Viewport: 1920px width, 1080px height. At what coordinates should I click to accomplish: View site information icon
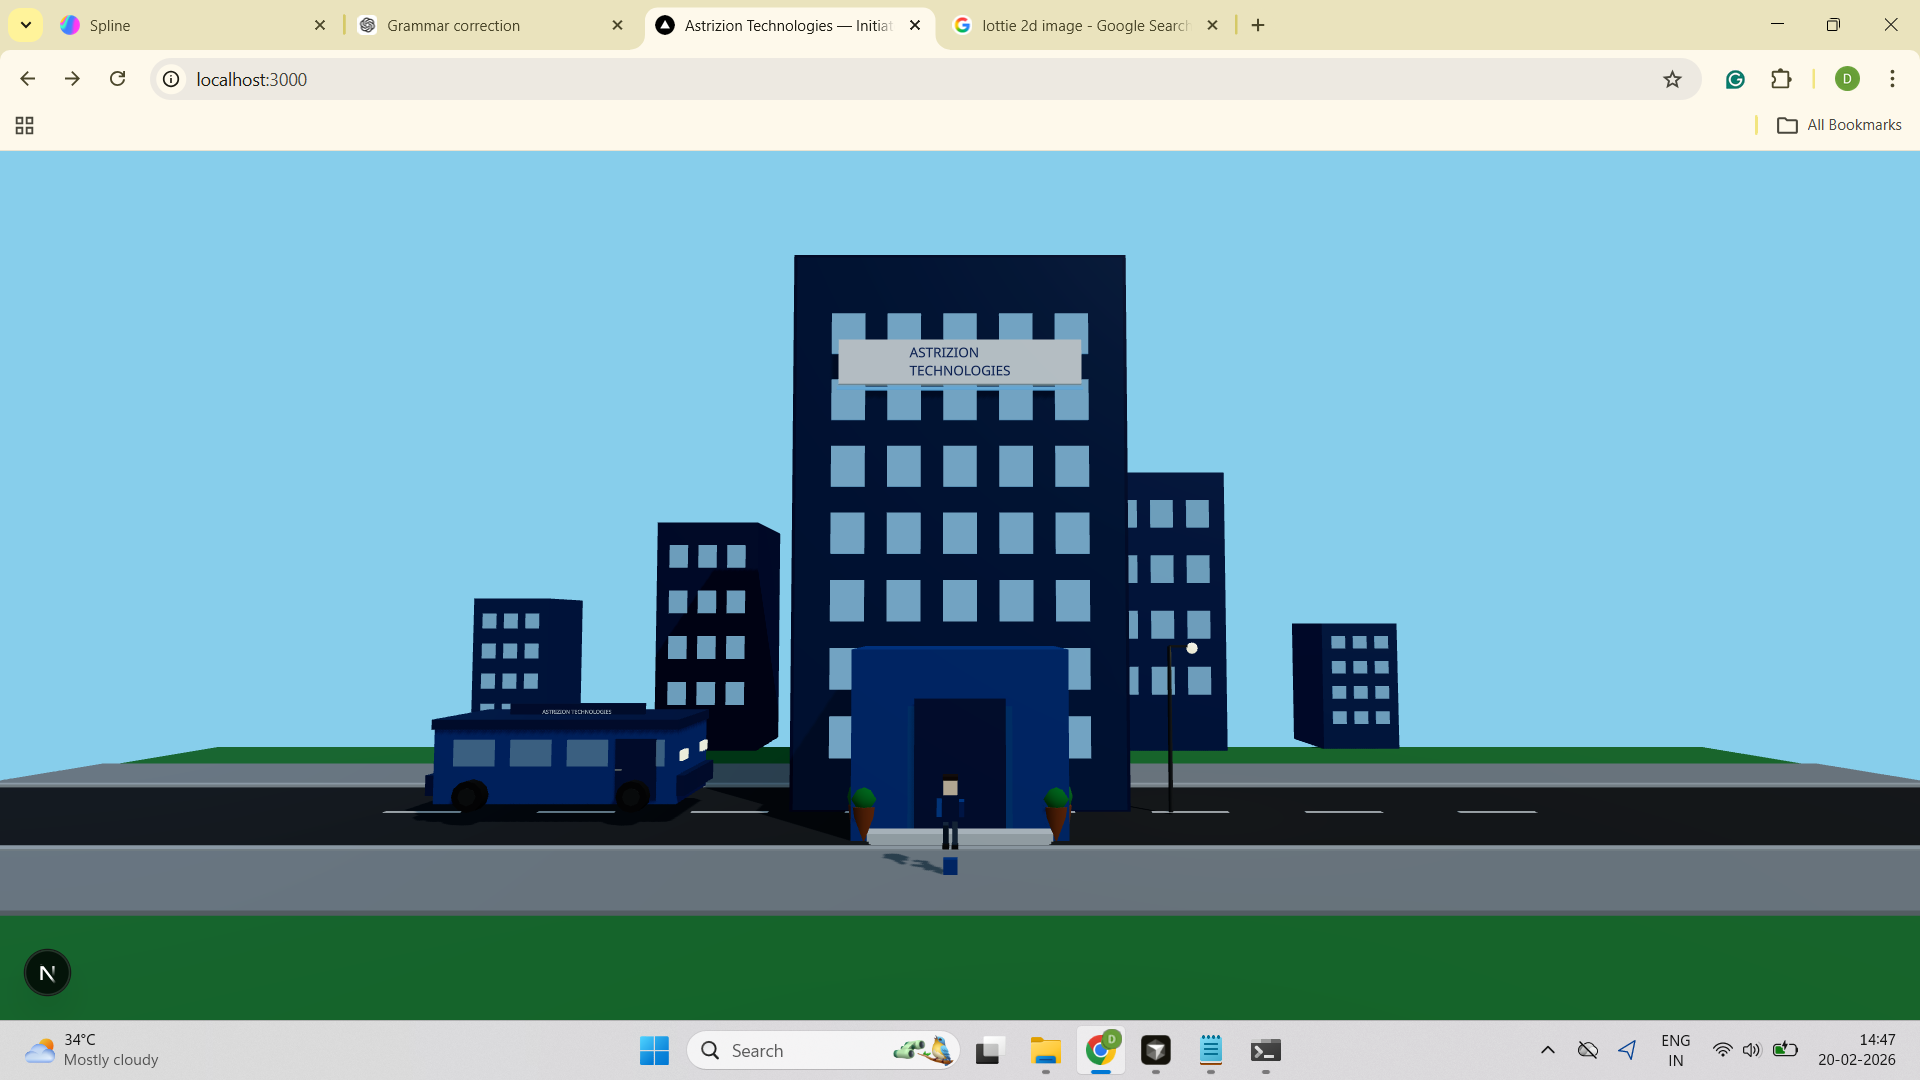171,79
